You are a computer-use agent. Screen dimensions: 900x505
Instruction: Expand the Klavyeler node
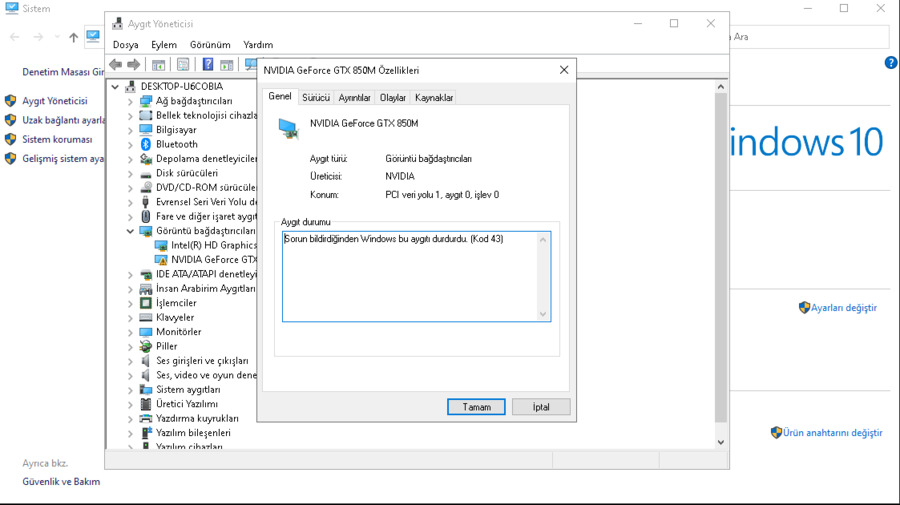pyautogui.click(x=130, y=317)
